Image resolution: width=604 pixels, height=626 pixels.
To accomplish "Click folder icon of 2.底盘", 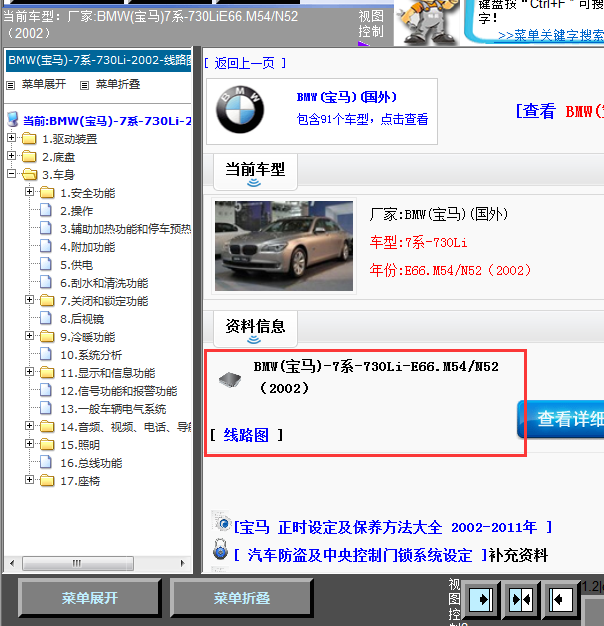I will tap(29, 156).
